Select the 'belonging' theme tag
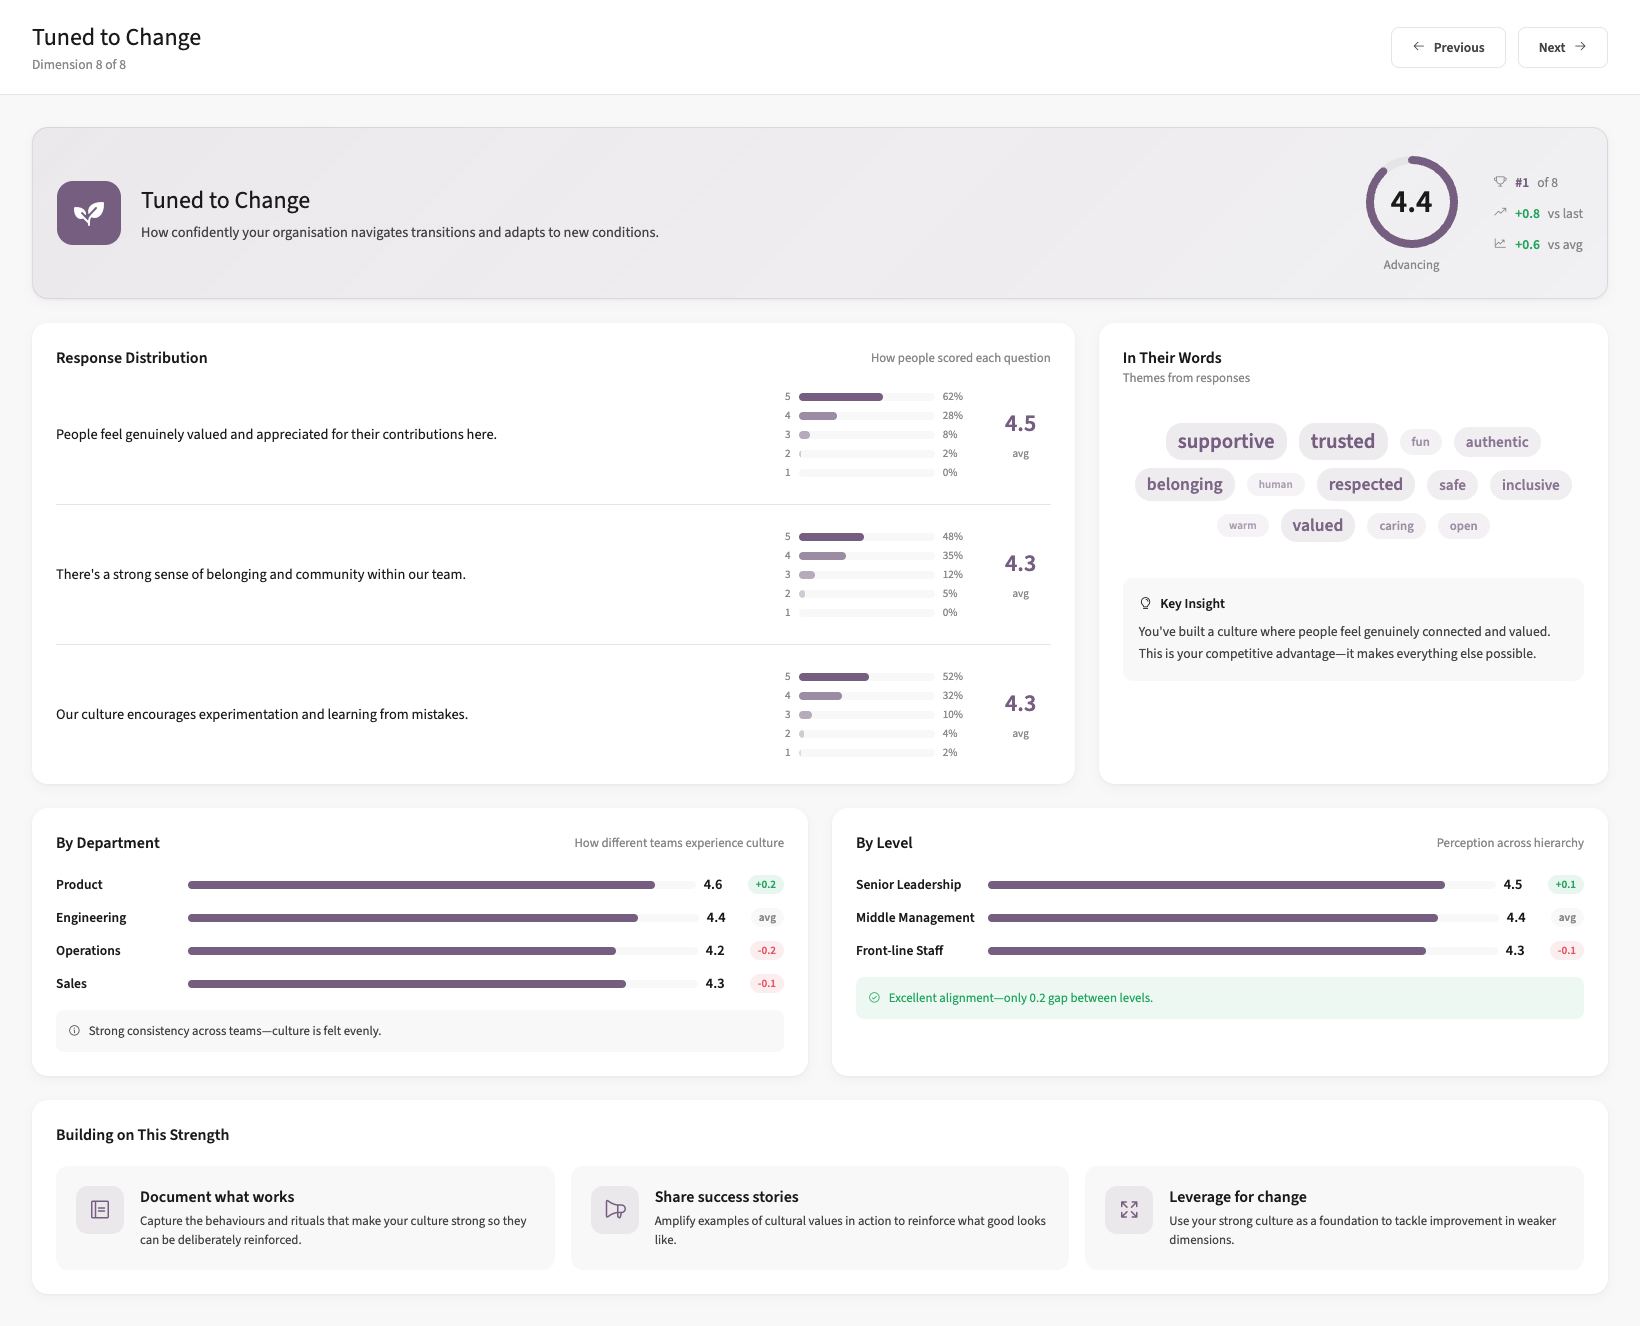The image size is (1640, 1326). pos(1184,484)
